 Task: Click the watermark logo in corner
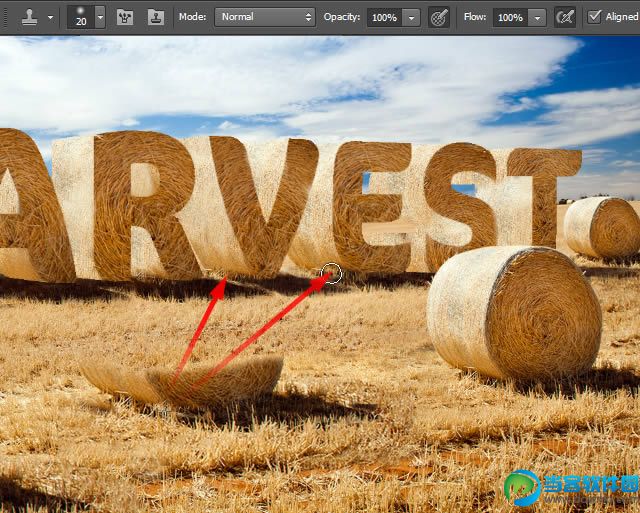(x=523, y=488)
